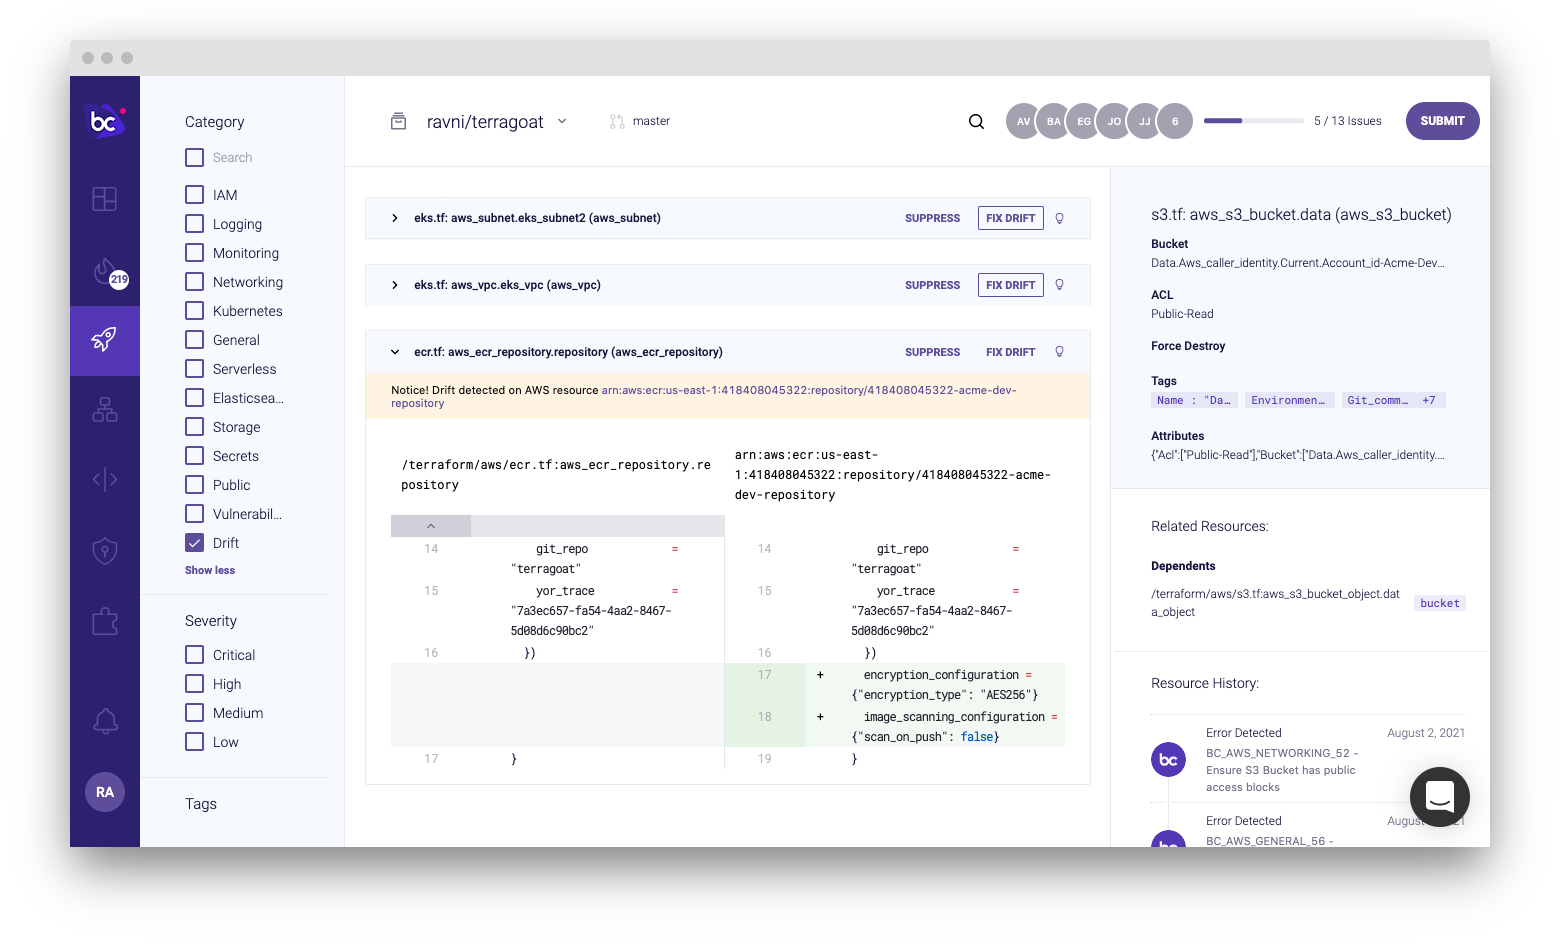The width and height of the screenshot is (1560, 947).
Task: Open the s3_bucket_object dependent path
Action: (1275, 603)
